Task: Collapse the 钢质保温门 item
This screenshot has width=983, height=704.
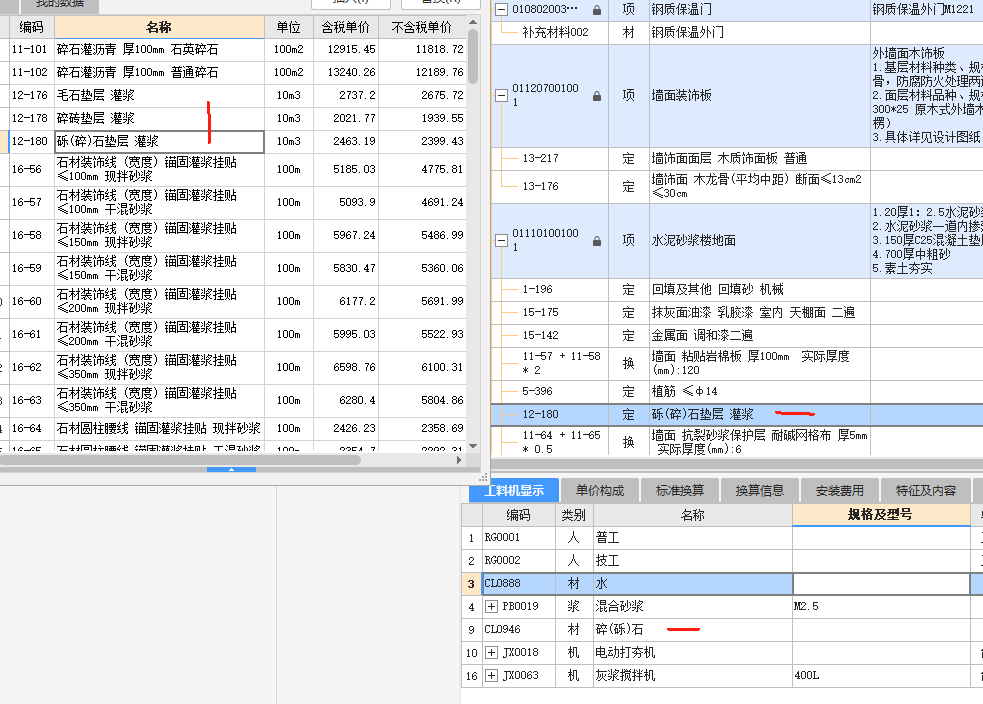Action: (x=502, y=9)
